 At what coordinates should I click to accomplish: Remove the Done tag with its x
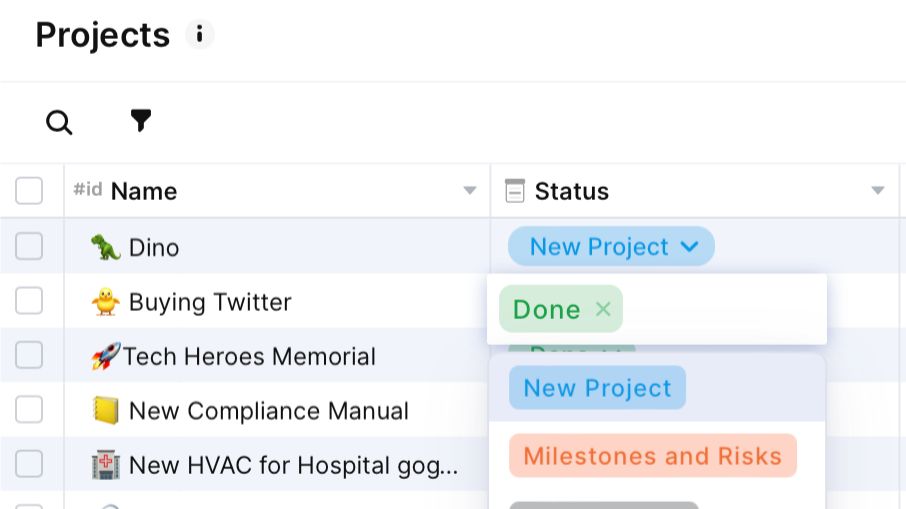[x=603, y=309]
